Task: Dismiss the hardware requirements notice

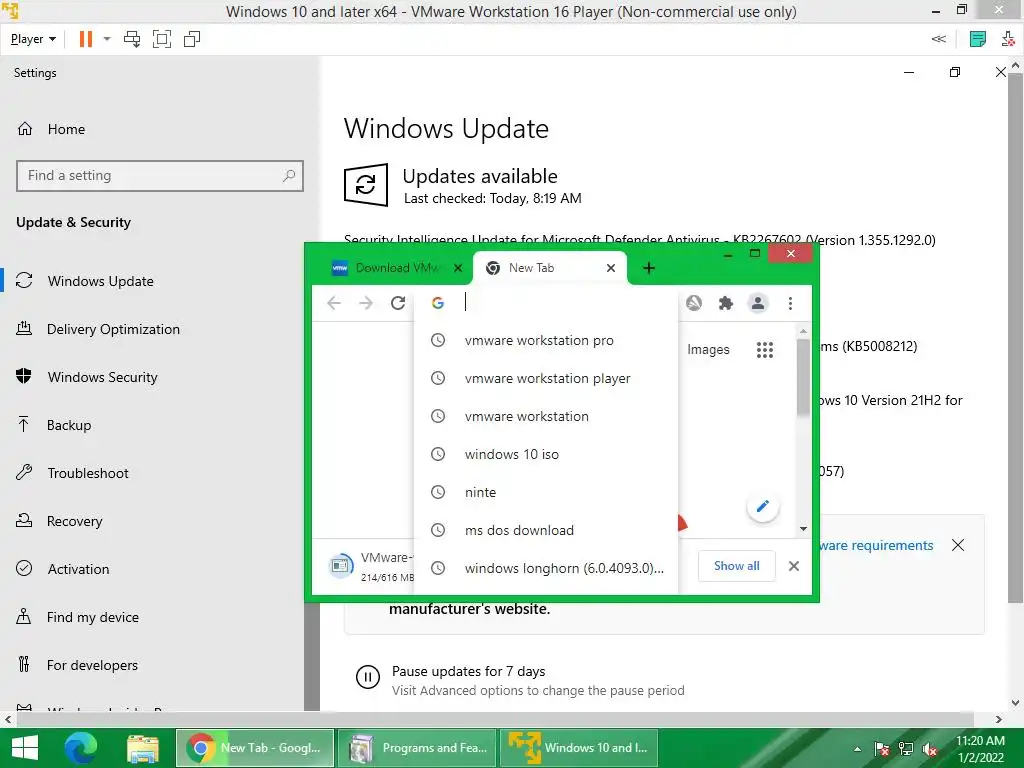Action: click(x=958, y=545)
